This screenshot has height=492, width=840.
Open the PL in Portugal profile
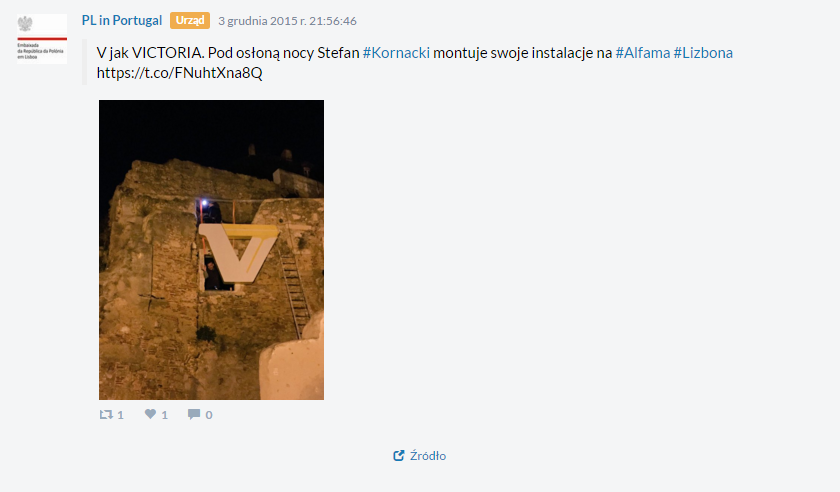122,20
